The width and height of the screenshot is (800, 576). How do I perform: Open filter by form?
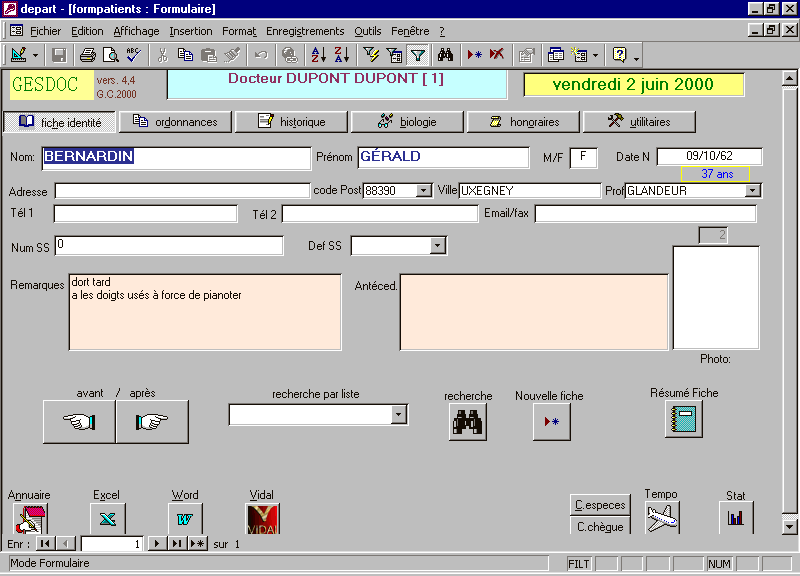tap(394, 55)
